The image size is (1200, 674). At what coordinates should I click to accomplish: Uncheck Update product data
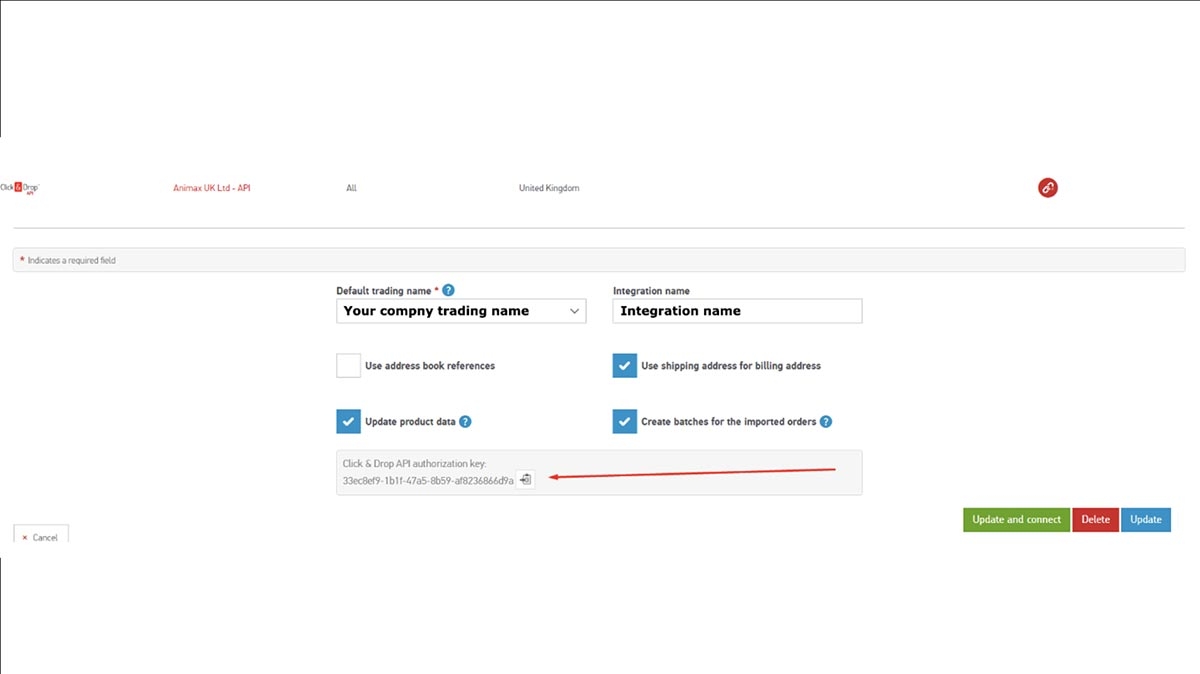pos(348,421)
